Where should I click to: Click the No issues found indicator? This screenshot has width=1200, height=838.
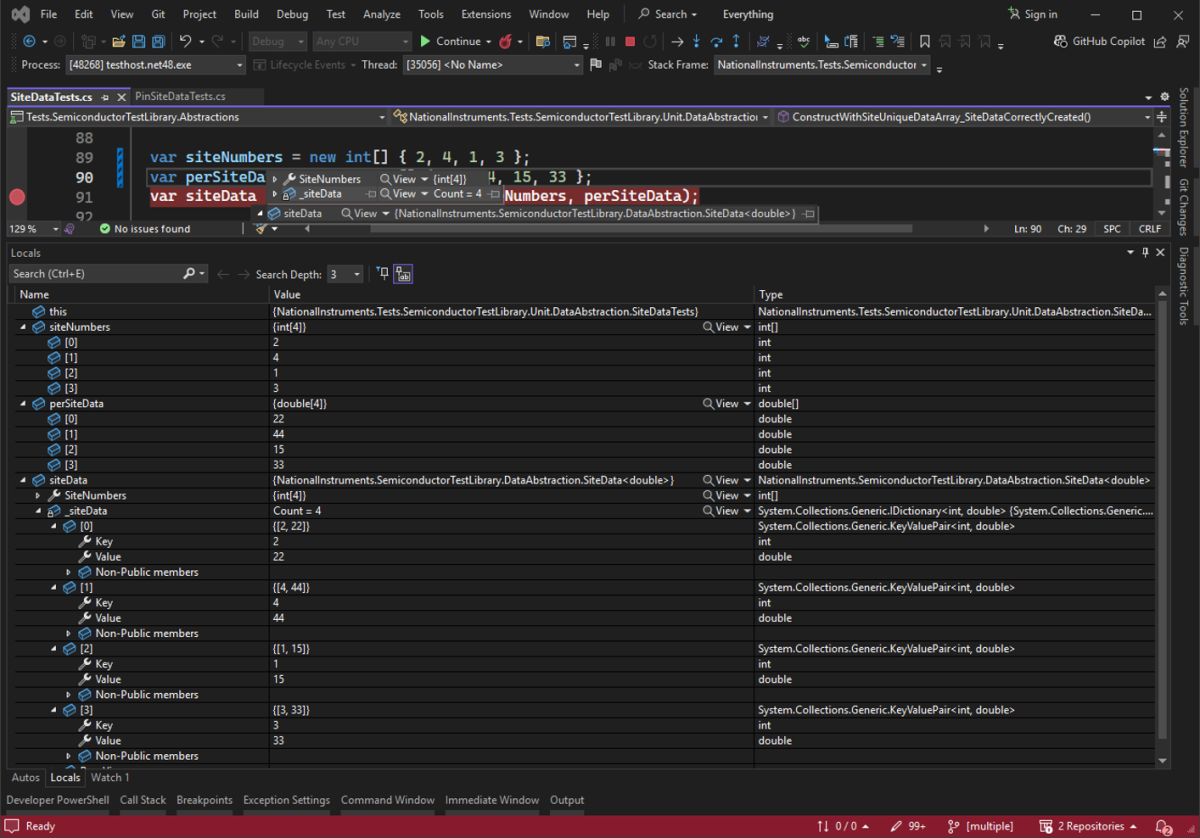pos(145,229)
